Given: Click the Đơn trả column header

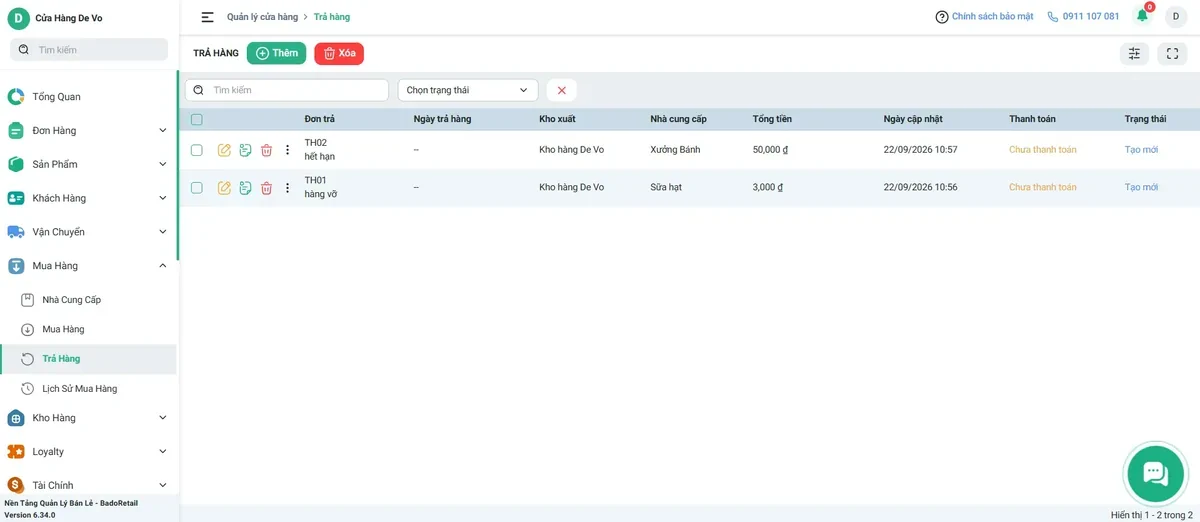Looking at the screenshot, I should pyautogui.click(x=320, y=119).
